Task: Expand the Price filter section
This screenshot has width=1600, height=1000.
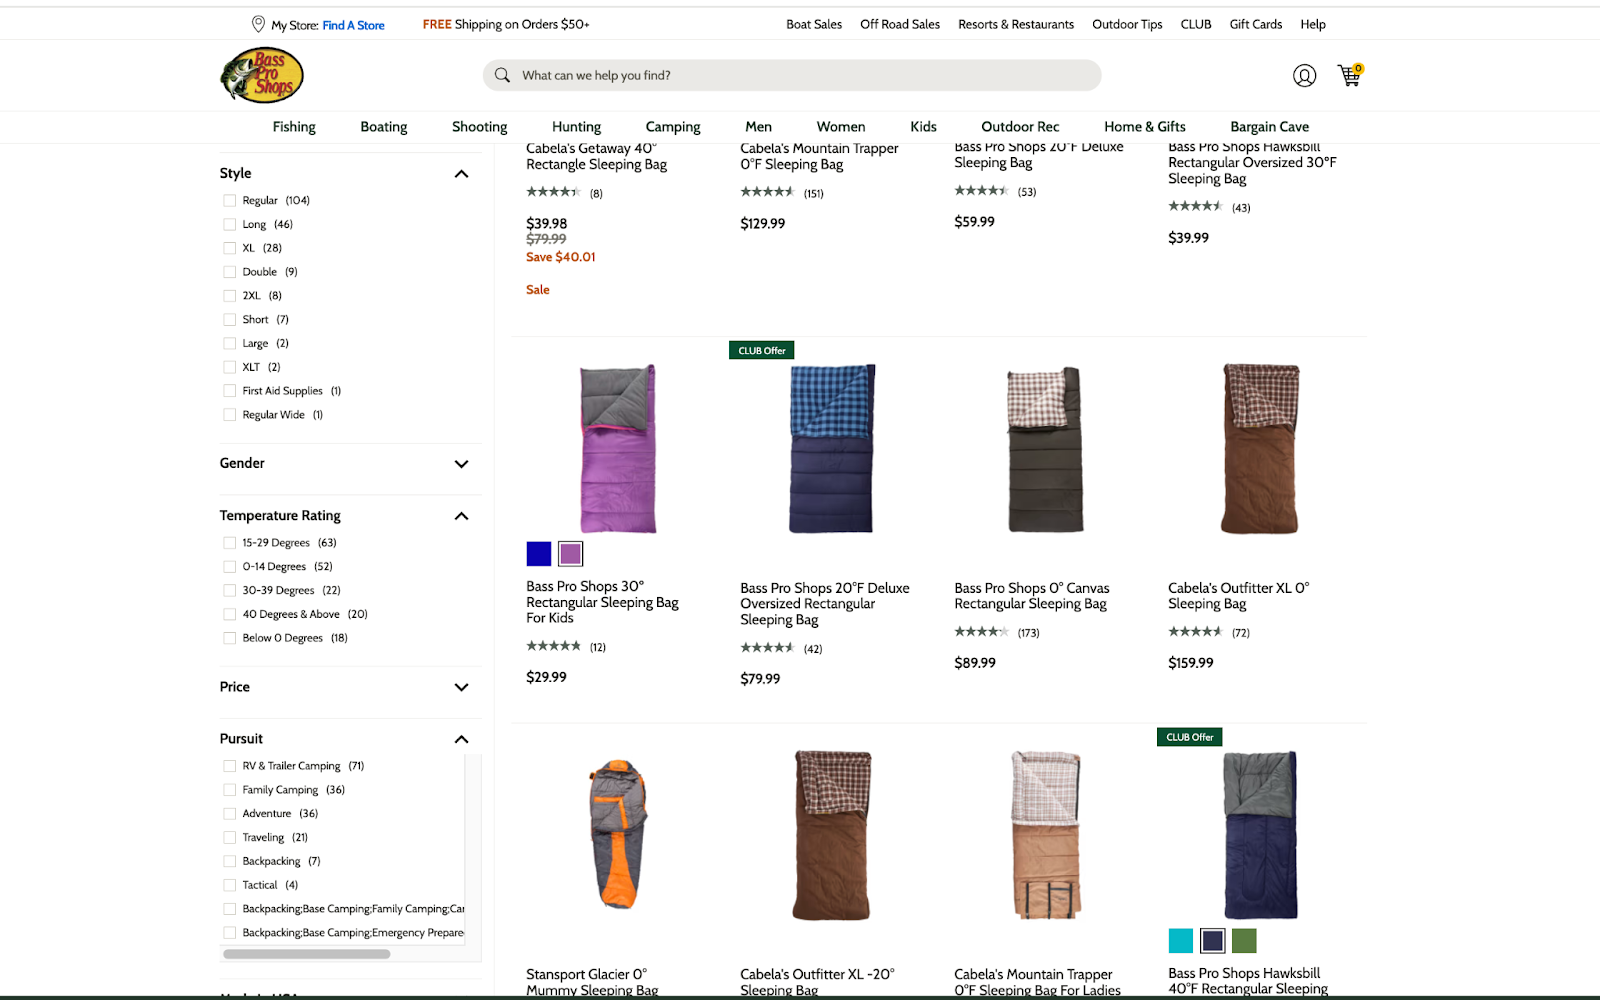Action: click(x=461, y=687)
